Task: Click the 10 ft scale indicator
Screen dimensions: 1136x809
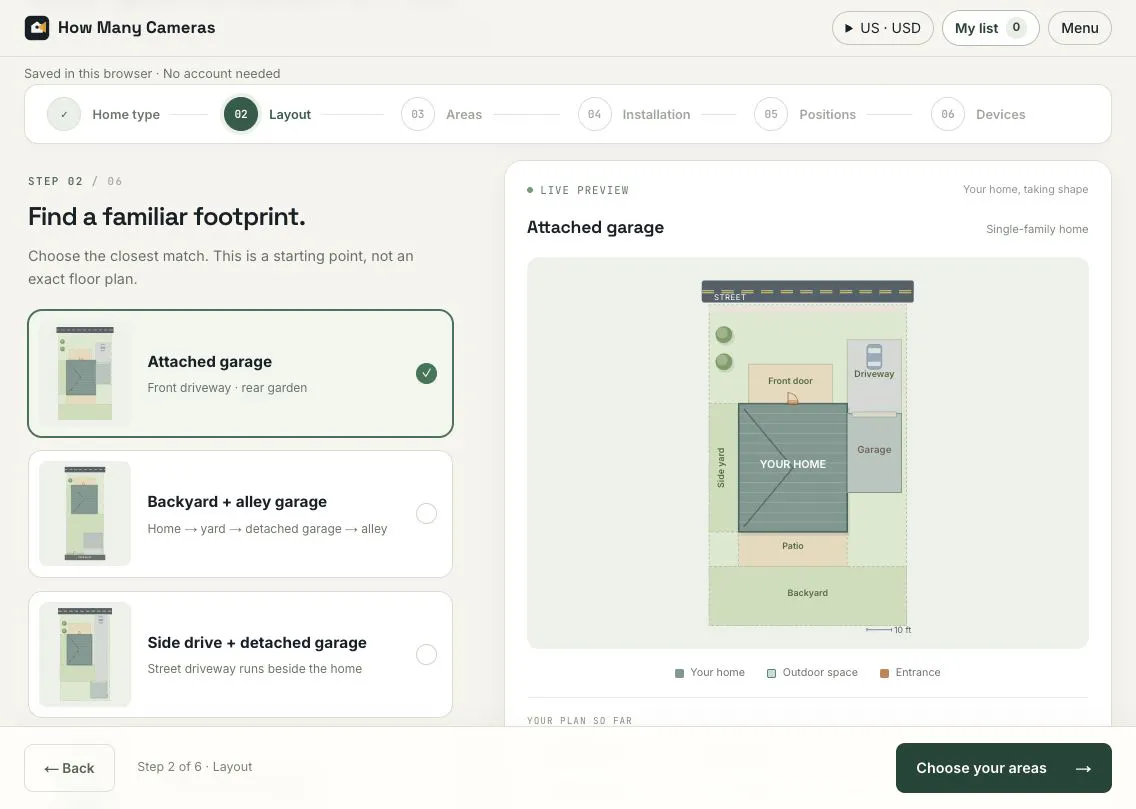Action: coord(888,630)
